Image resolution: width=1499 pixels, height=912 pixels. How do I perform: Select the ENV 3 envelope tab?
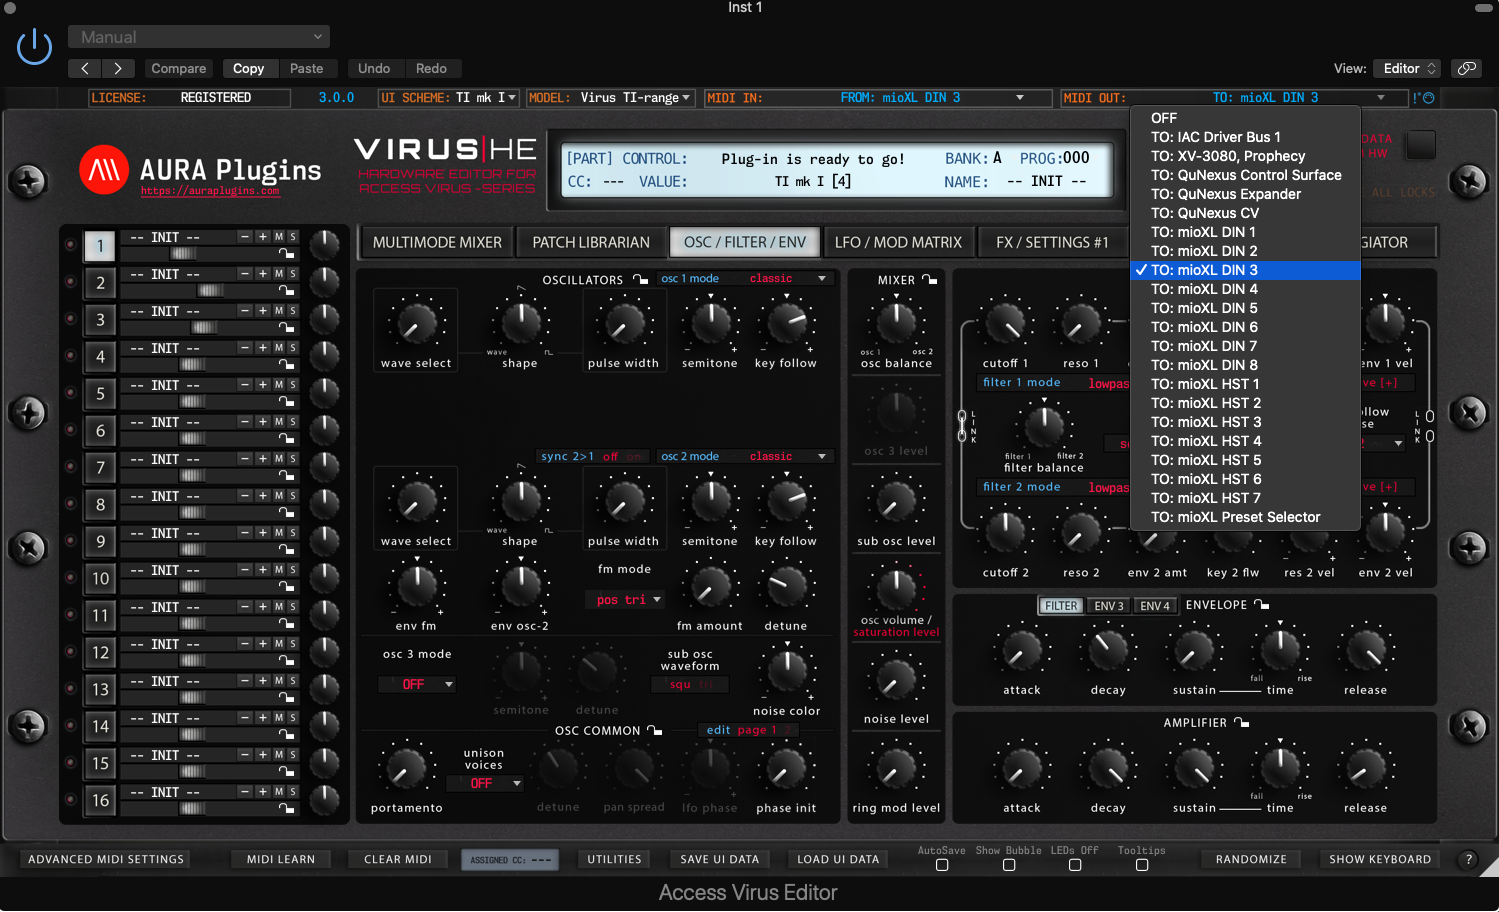1108,606
